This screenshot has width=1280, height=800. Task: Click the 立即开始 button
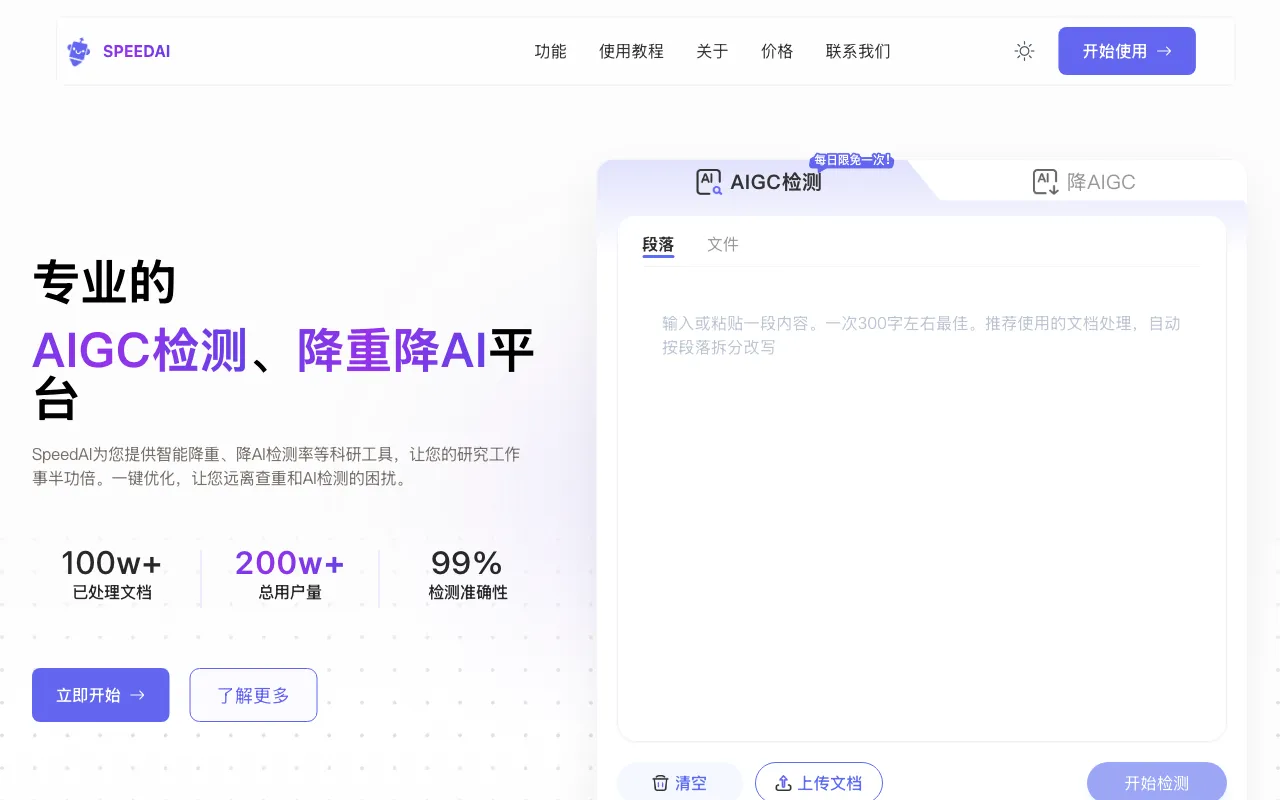101,695
